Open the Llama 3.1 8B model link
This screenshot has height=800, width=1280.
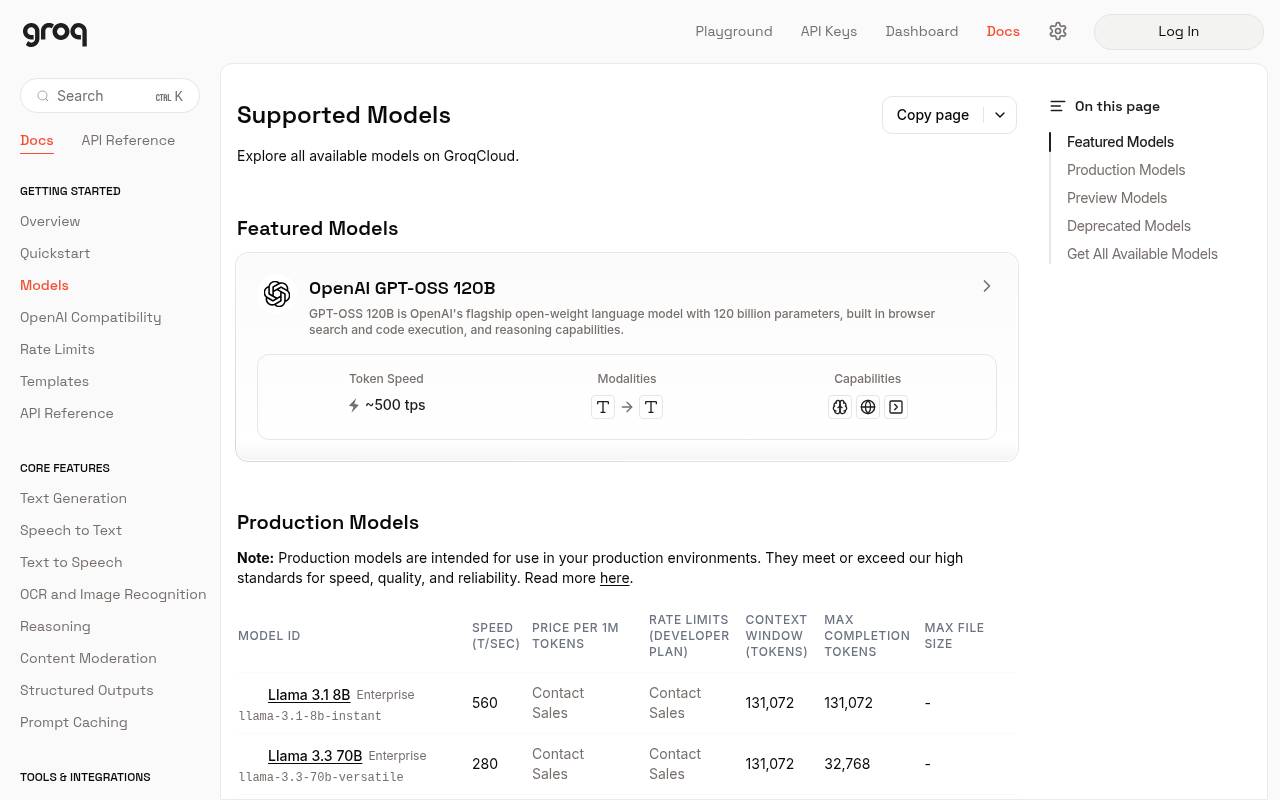click(x=309, y=694)
